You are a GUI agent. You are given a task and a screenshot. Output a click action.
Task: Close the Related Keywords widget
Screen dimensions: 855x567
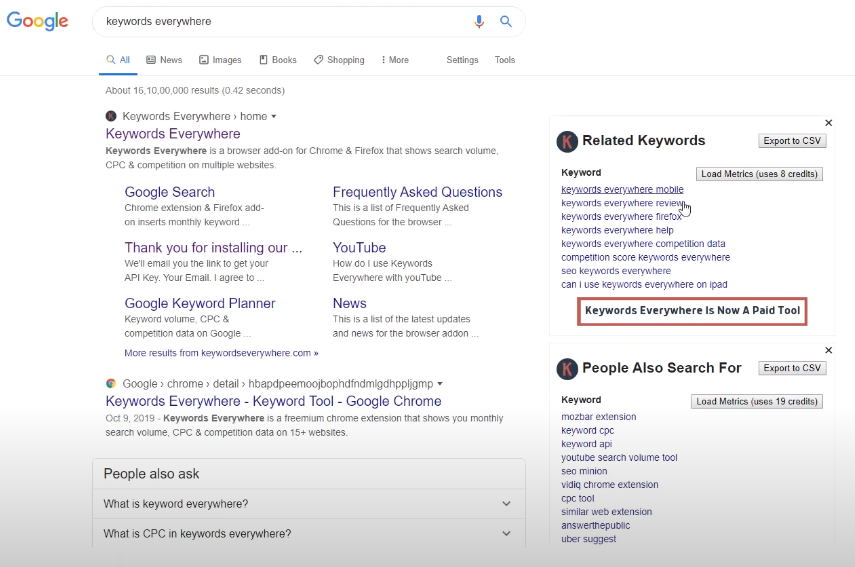[828, 123]
